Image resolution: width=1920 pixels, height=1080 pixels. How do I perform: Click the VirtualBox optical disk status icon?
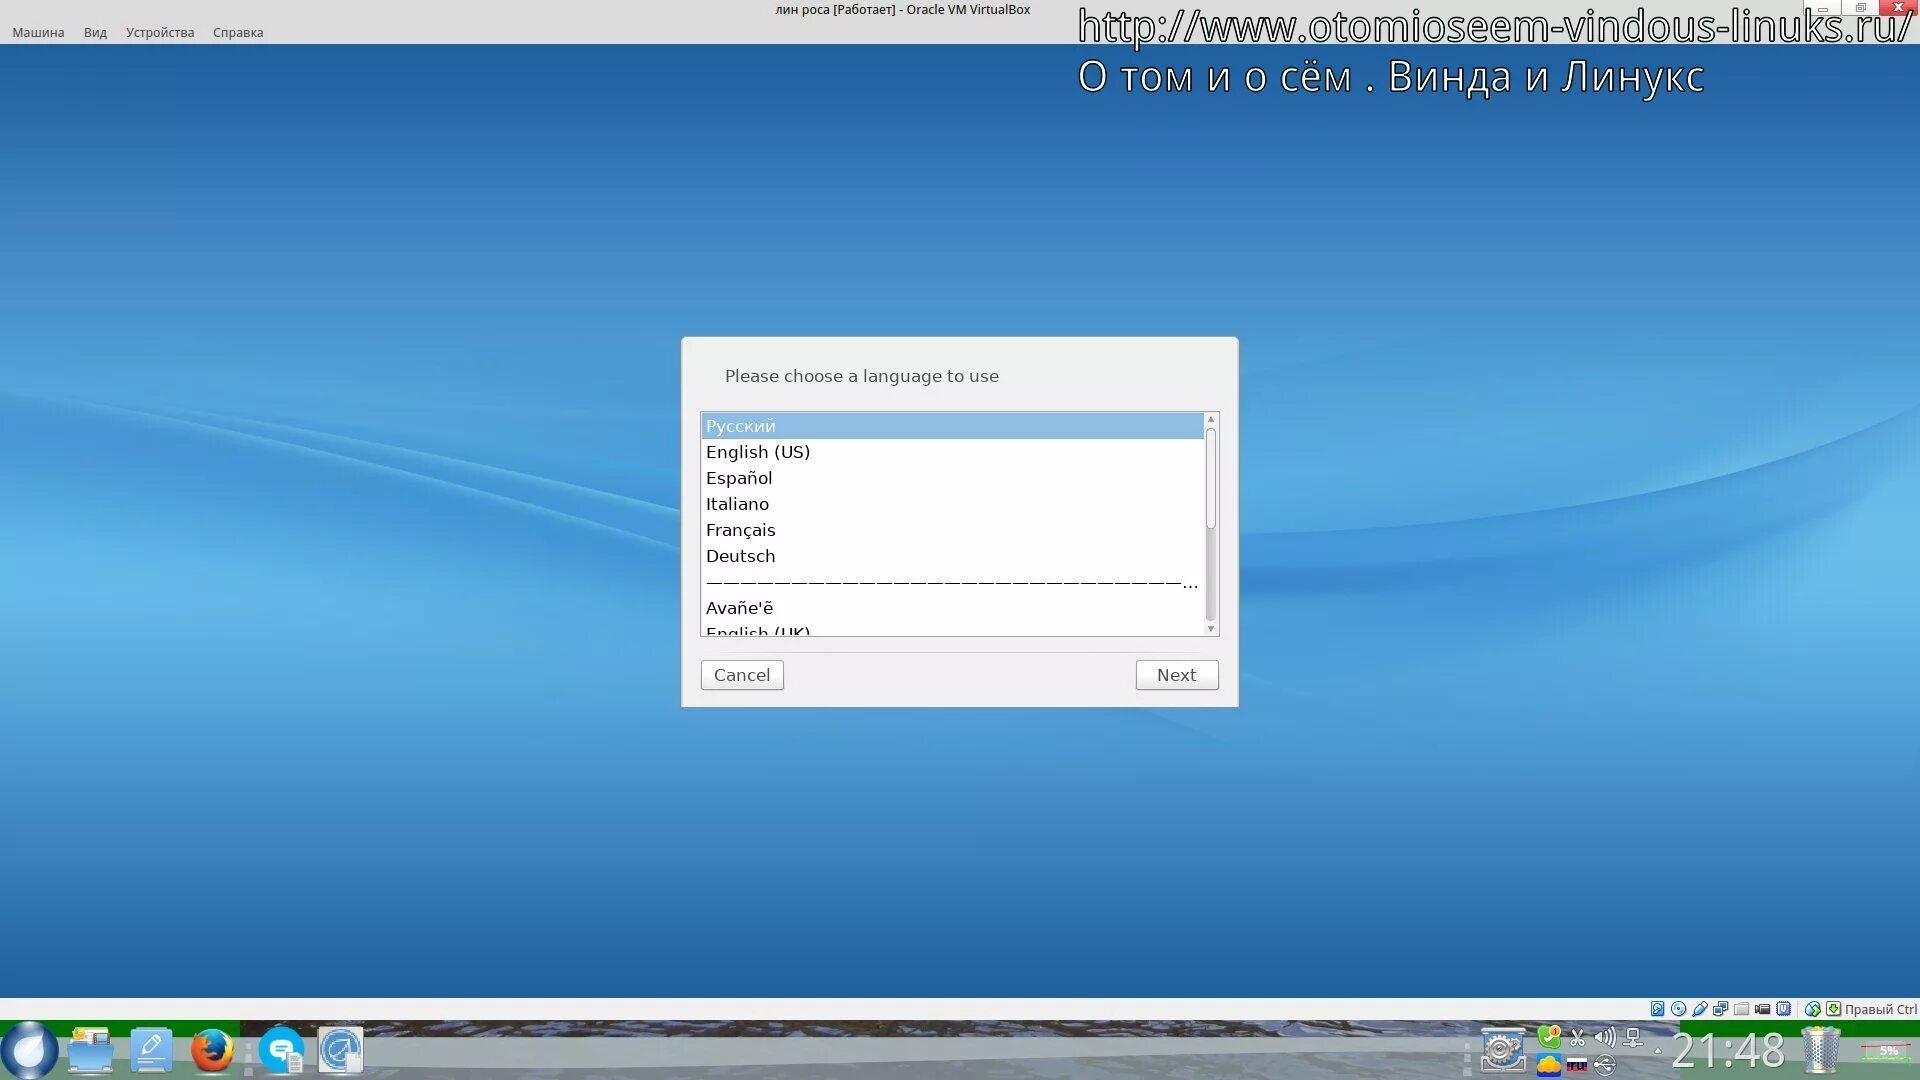pyautogui.click(x=1678, y=1009)
